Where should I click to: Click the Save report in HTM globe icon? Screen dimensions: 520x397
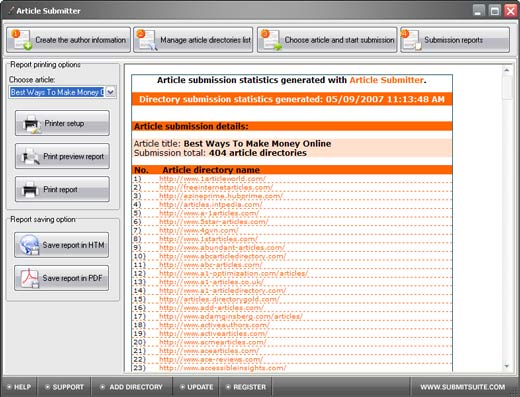click(x=29, y=245)
